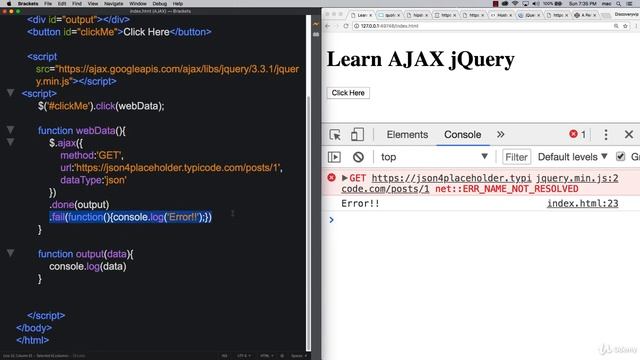Click the 'Error!!' console log text
This screenshot has height=360, width=640.
[x=360, y=203]
